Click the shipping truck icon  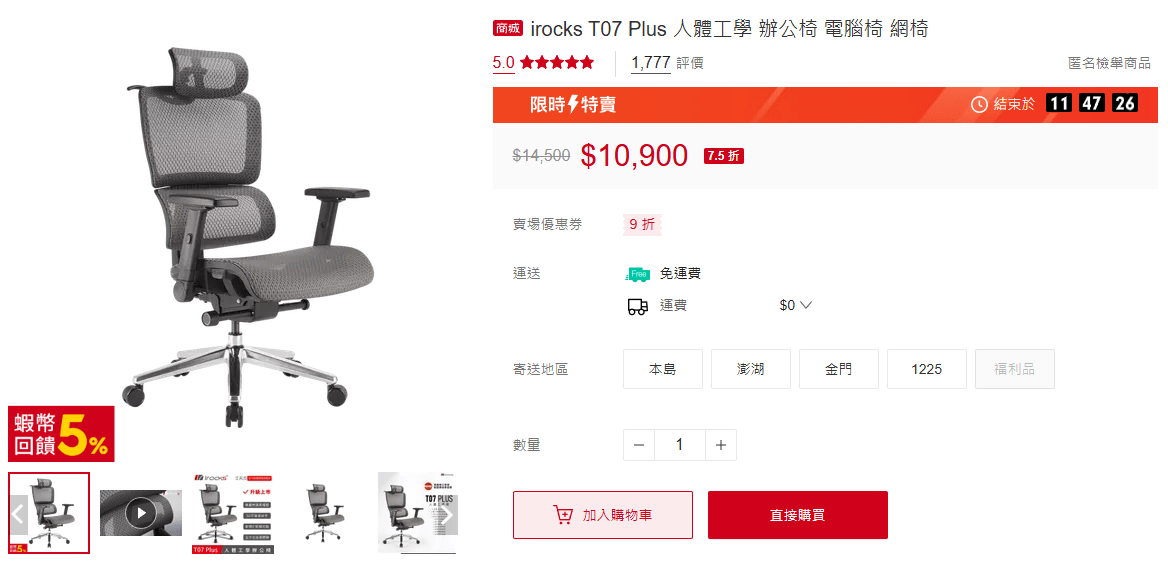(638, 306)
